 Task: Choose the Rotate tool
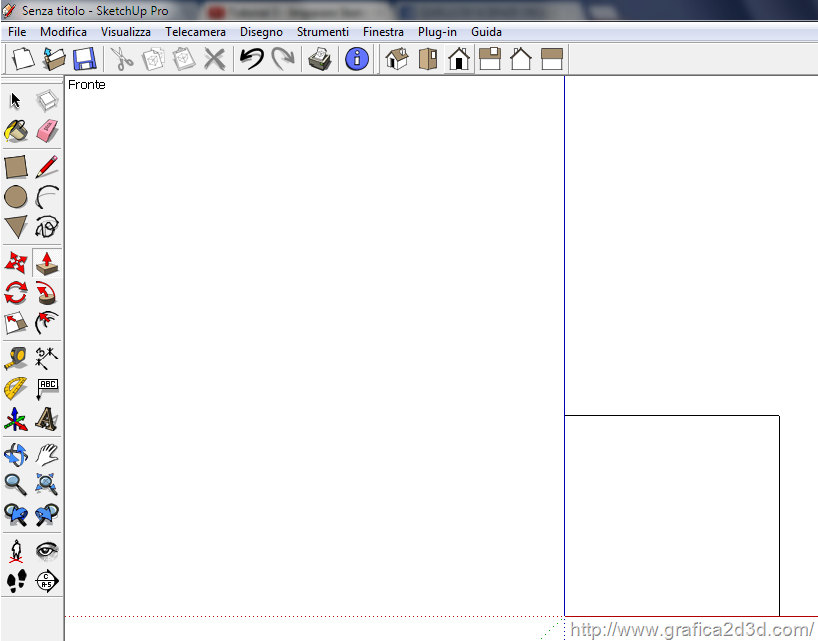click(x=16, y=293)
